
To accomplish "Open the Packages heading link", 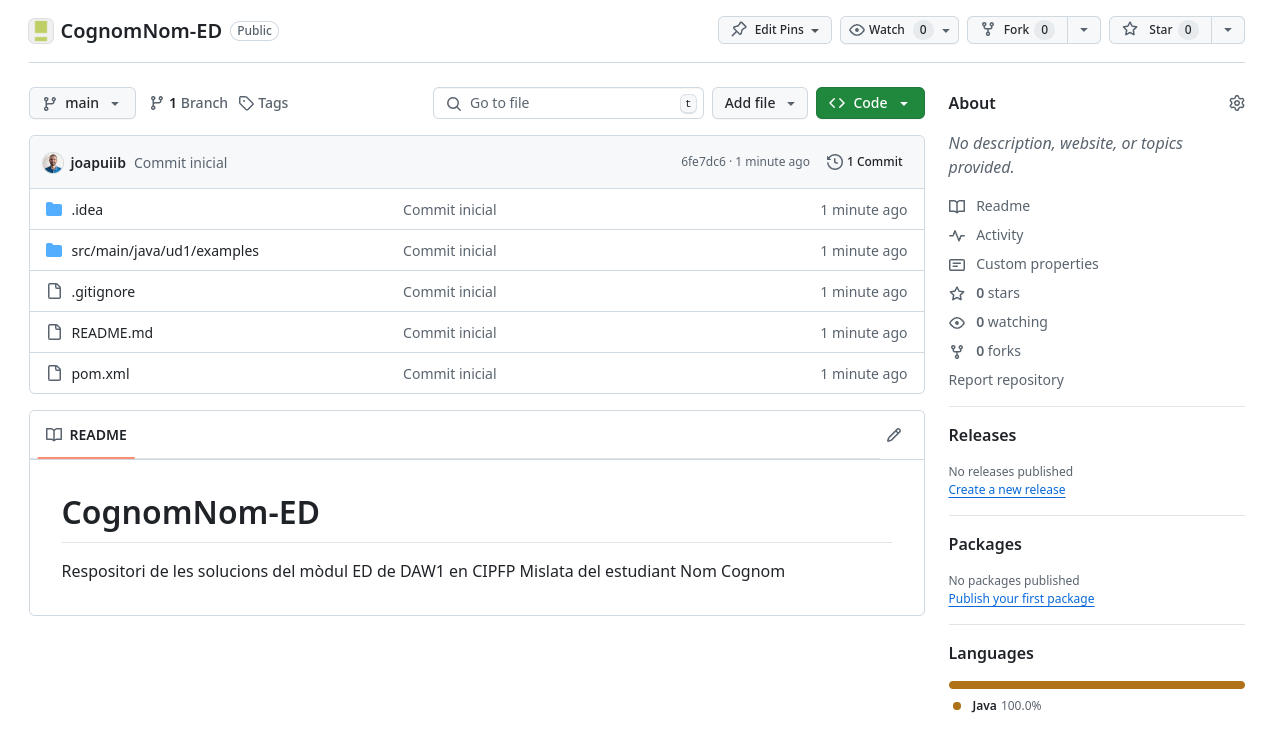I will [x=985, y=544].
